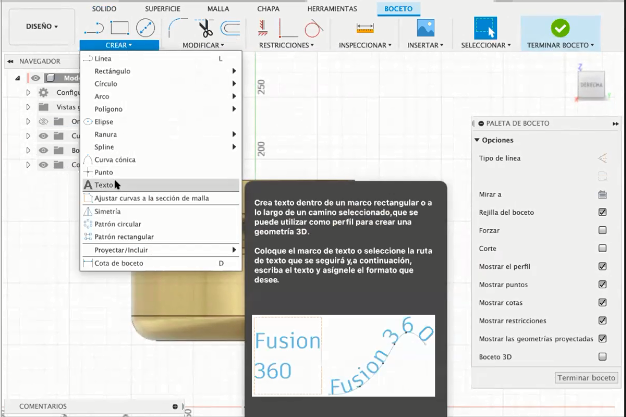The height and width of the screenshot is (417, 626).
Task: Collapse the Paleta de boceto arrows
Action: pyautogui.click(x=615, y=124)
